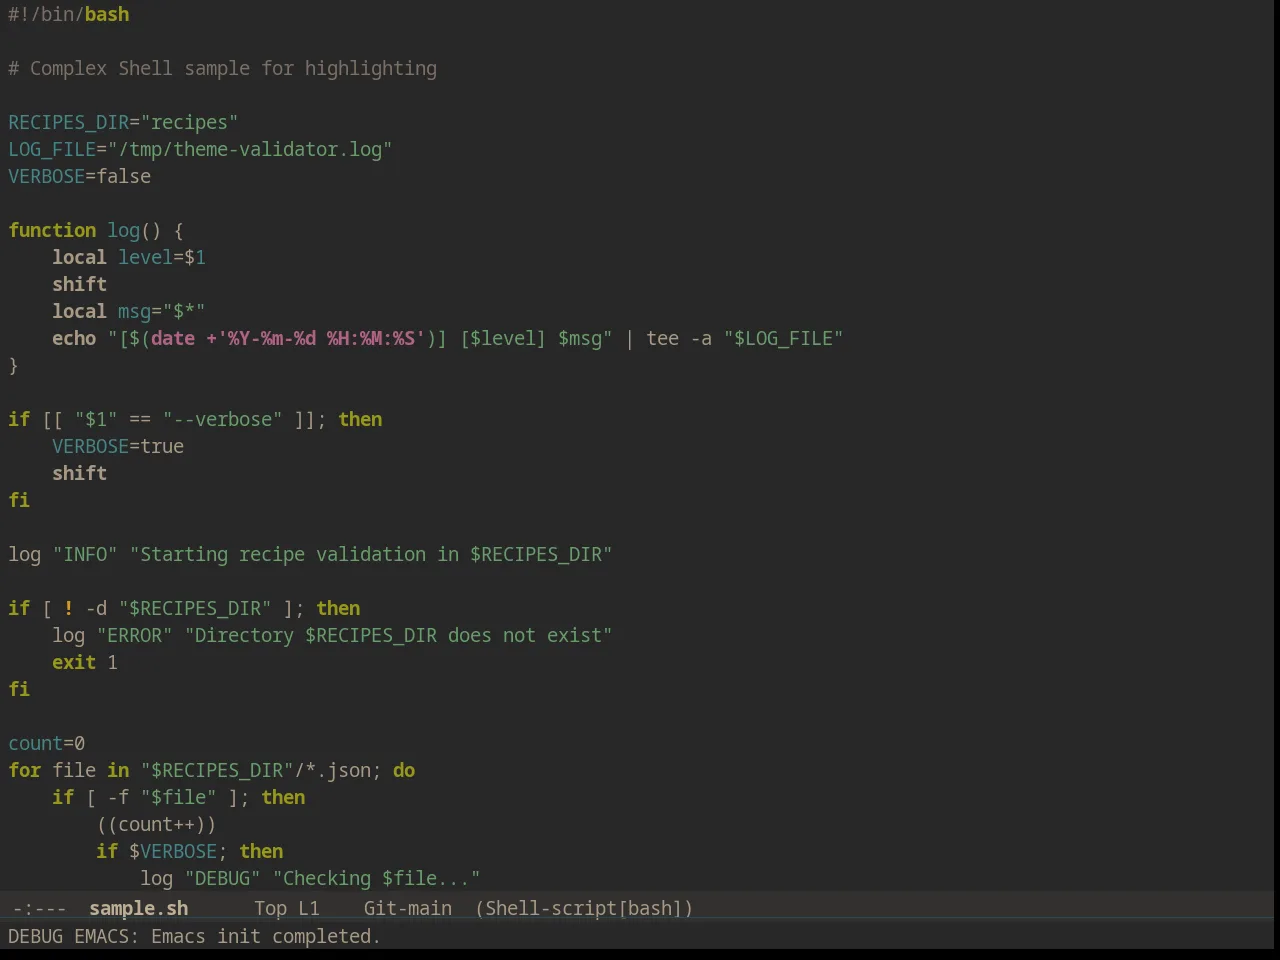Place cursor on VERBOSE=false line
This screenshot has width=1280, height=960.
click(80, 176)
